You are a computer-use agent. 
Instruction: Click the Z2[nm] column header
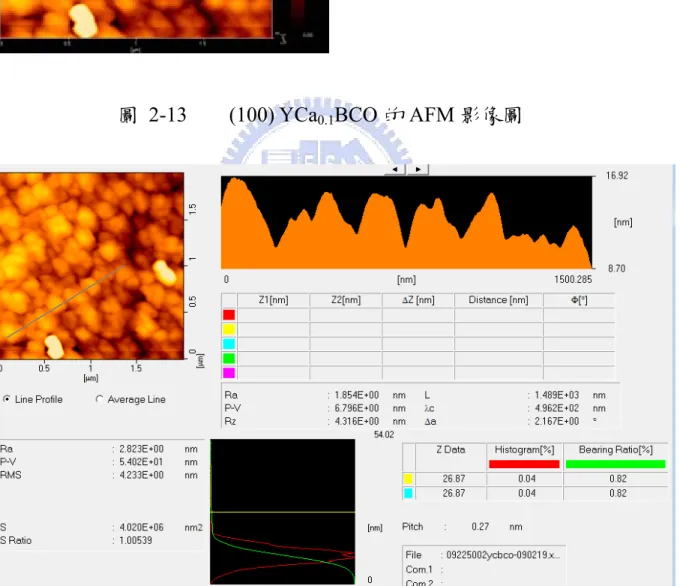[x=346, y=300]
